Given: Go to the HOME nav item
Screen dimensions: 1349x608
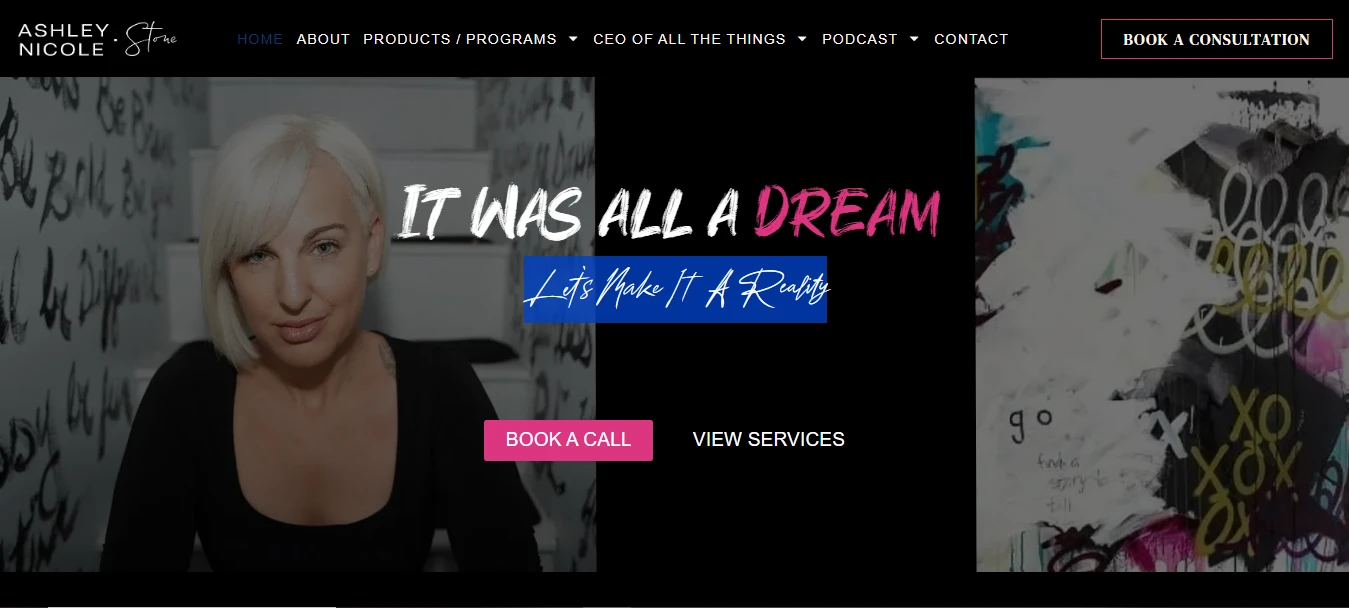Looking at the screenshot, I should tap(260, 39).
